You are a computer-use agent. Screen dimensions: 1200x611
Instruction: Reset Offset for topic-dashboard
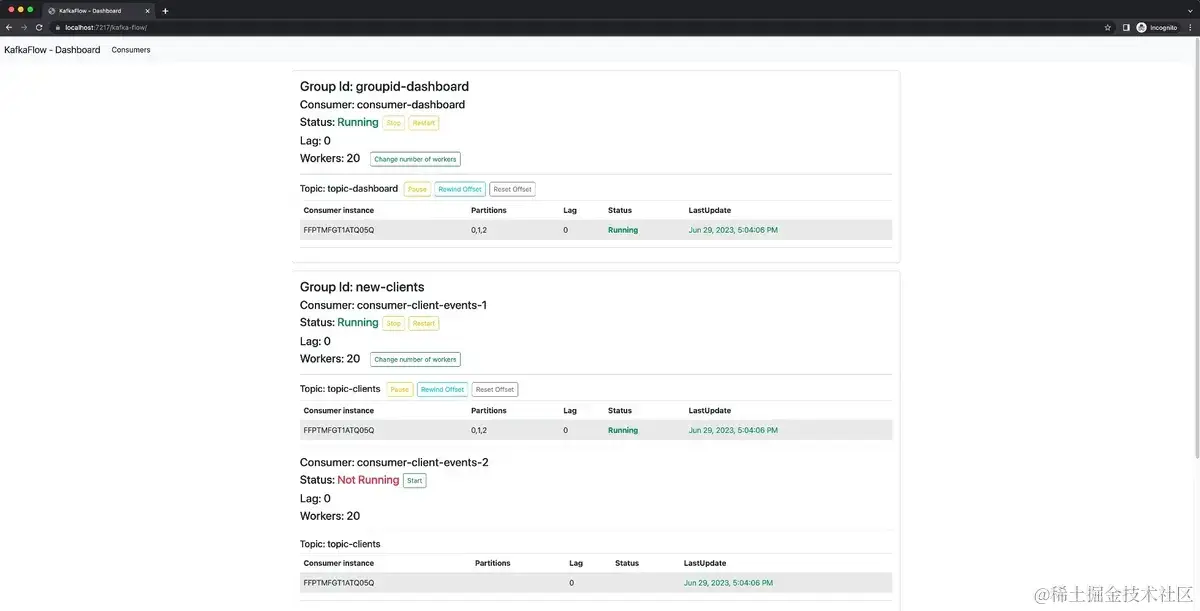(x=512, y=189)
